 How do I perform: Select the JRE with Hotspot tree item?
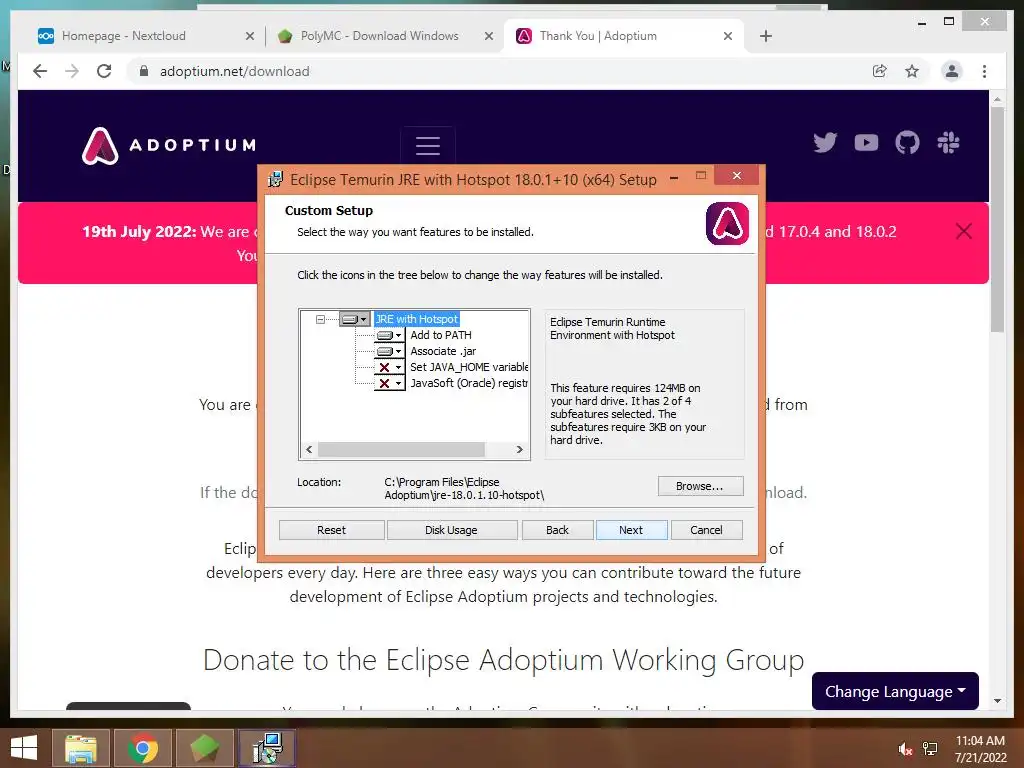coord(417,319)
